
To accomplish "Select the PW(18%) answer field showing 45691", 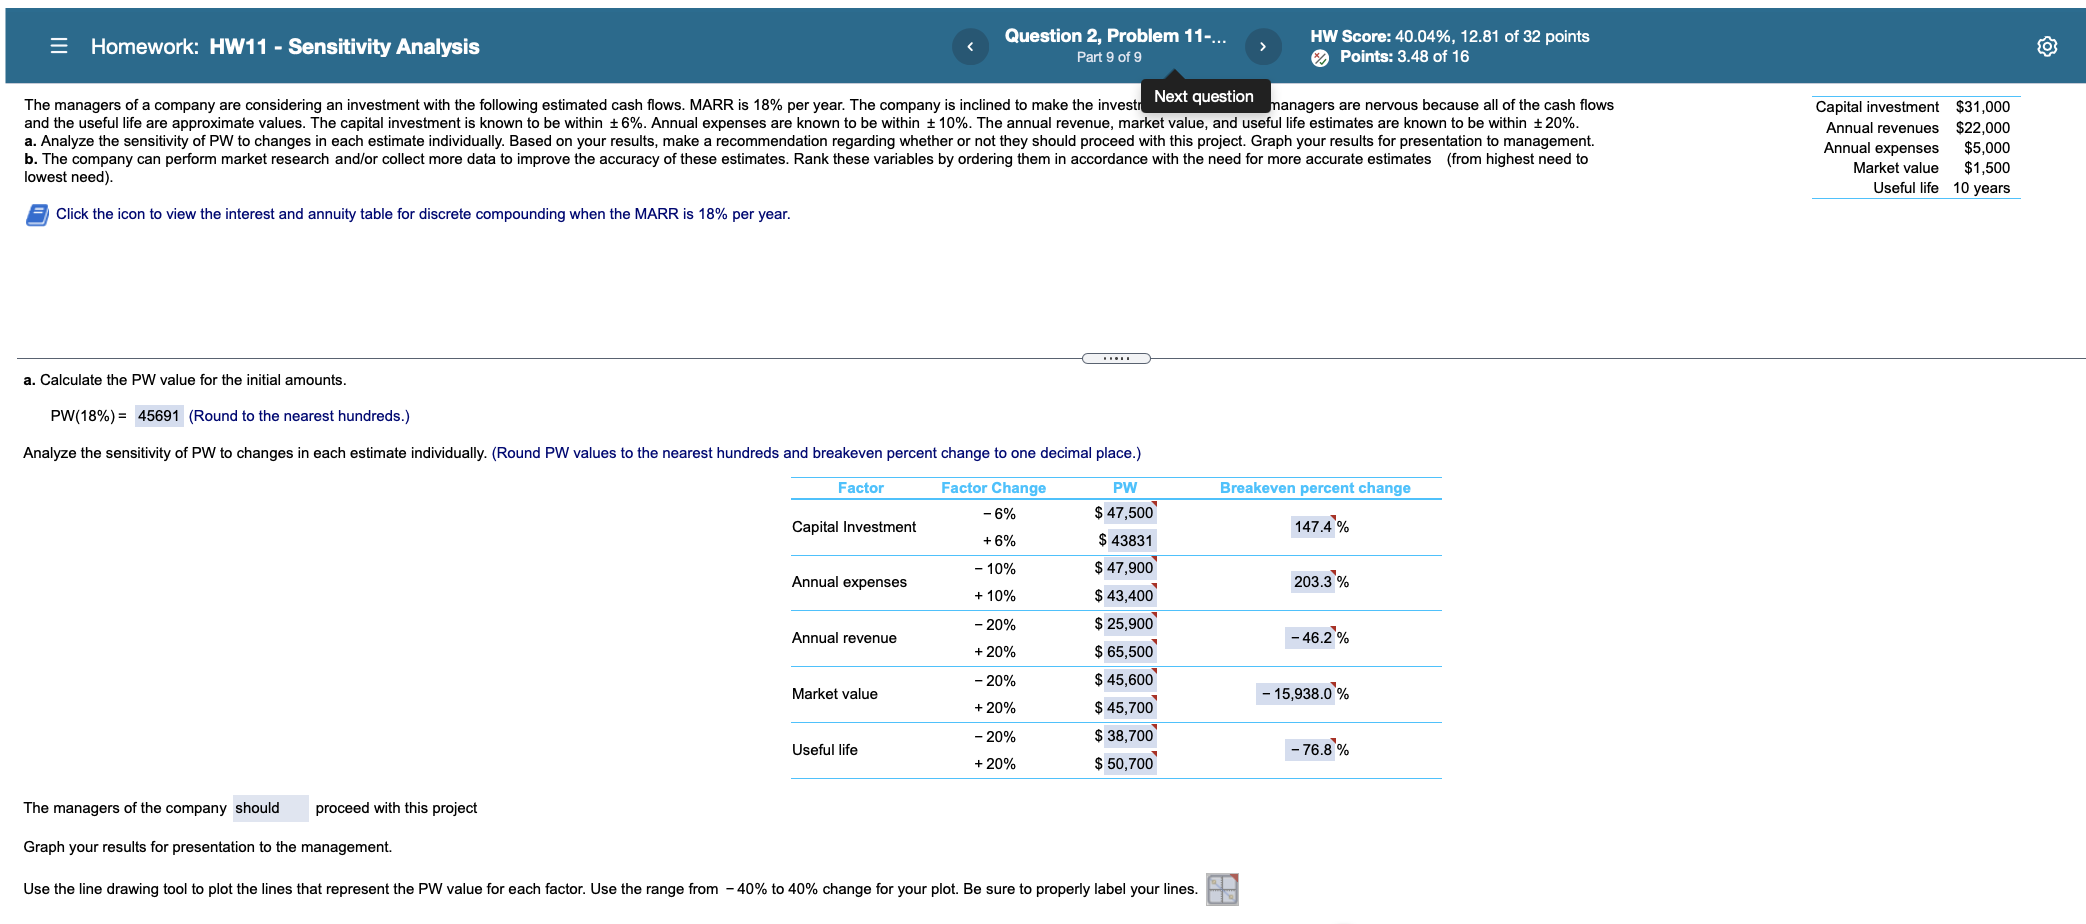I will point(157,415).
